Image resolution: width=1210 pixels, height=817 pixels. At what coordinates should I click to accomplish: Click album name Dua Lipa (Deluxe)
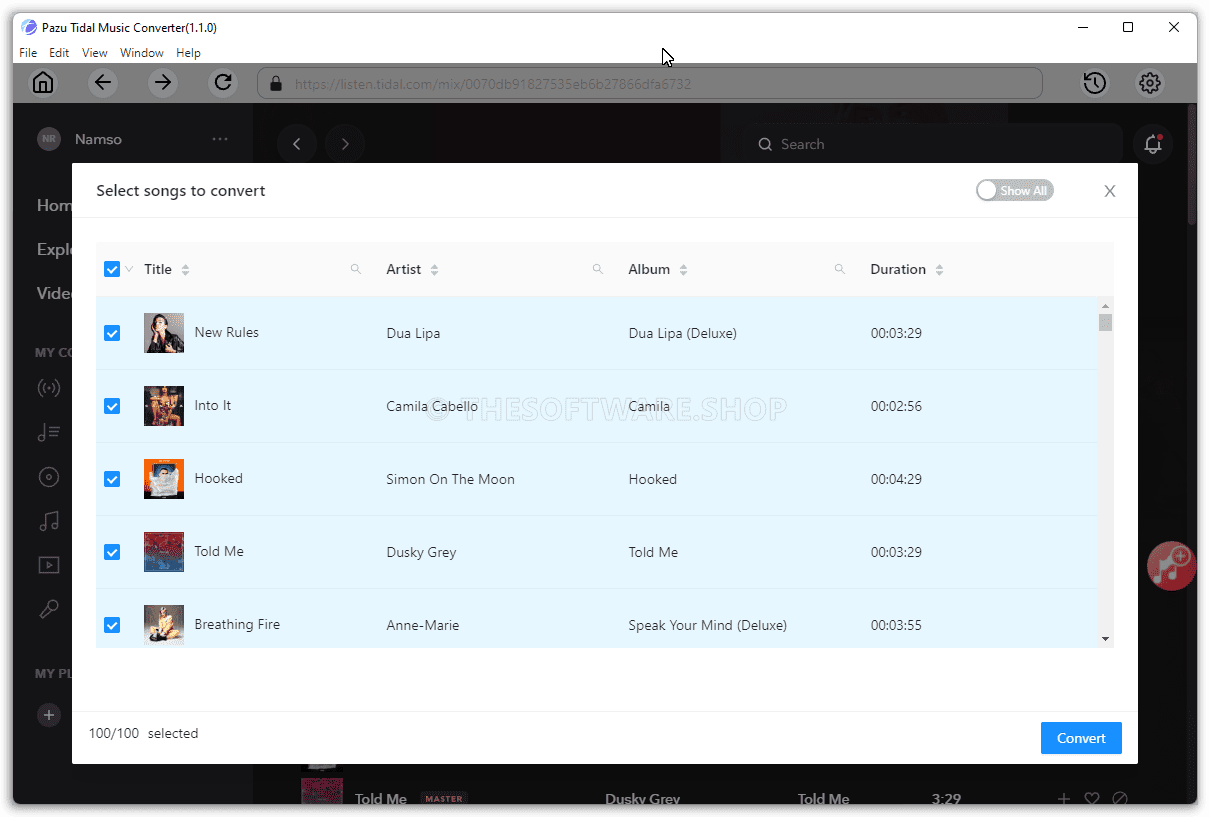pyautogui.click(x=682, y=333)
